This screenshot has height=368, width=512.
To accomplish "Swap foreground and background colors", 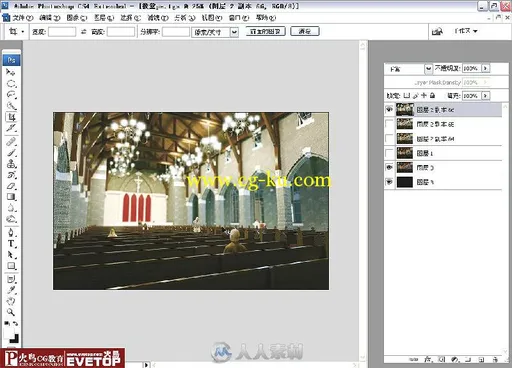I will click(15, 323).
